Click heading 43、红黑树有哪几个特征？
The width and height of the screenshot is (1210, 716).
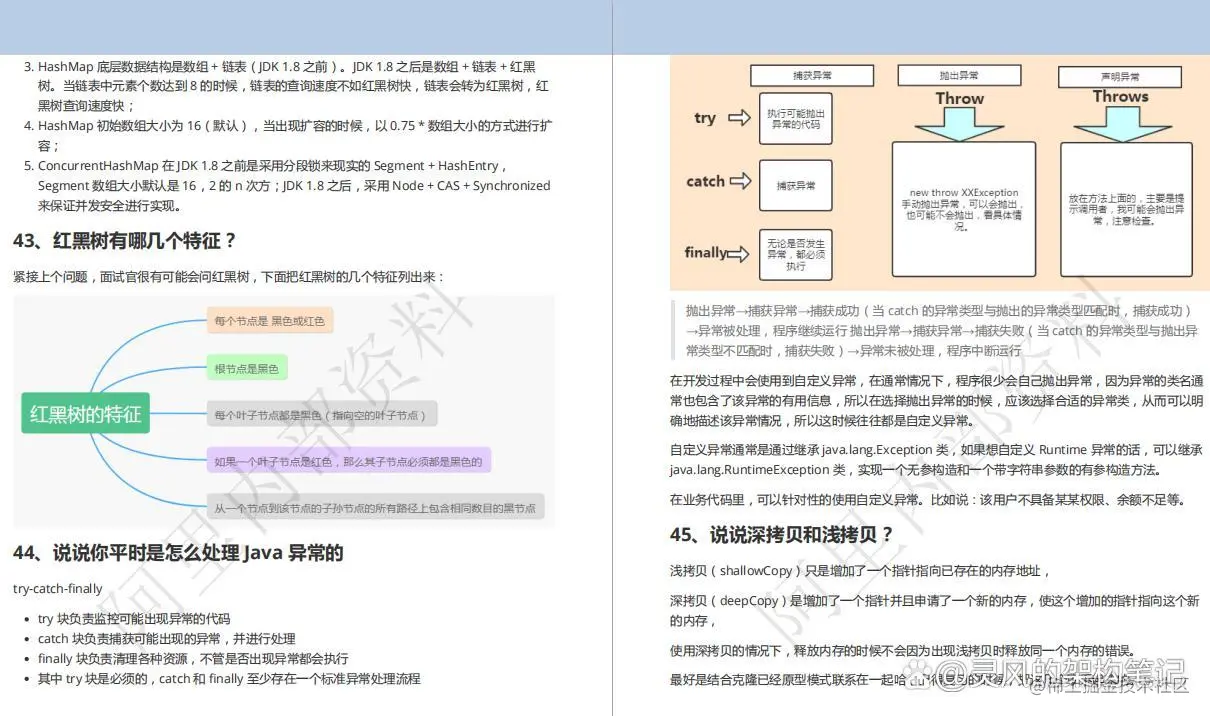pyautogui.click(x=125, y=241)
